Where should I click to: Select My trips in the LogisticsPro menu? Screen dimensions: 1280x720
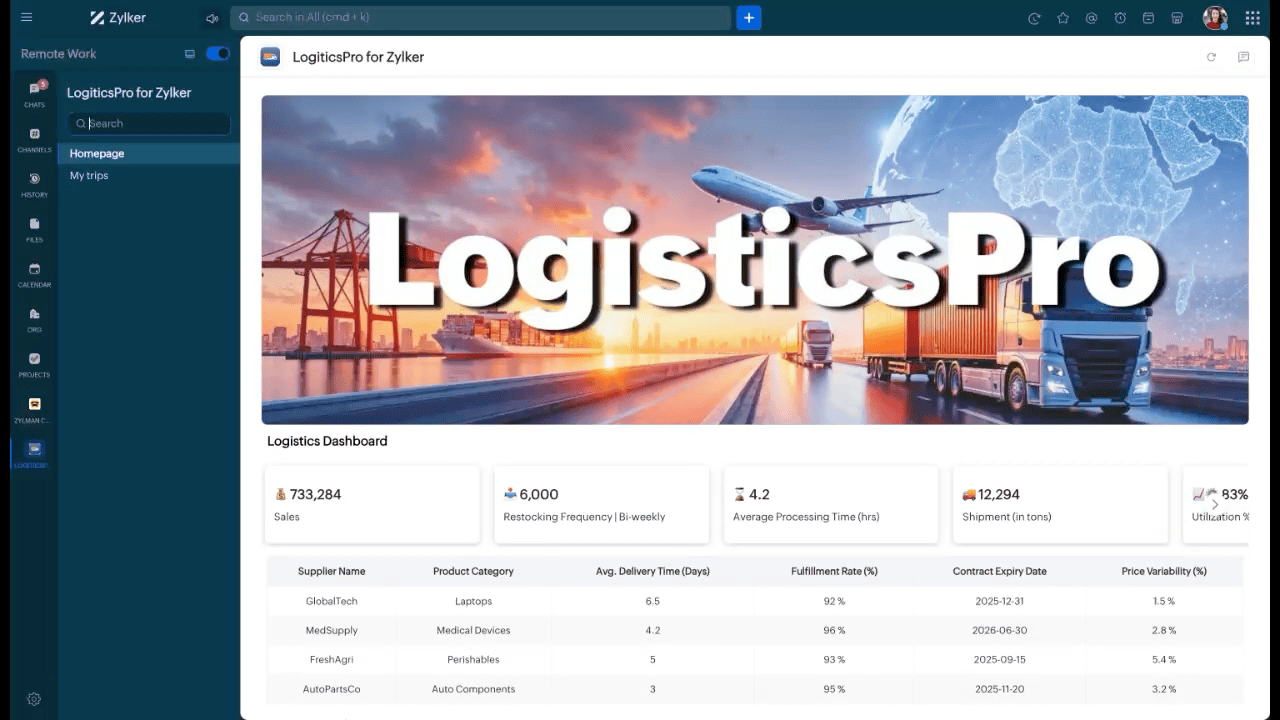[149, 175]
